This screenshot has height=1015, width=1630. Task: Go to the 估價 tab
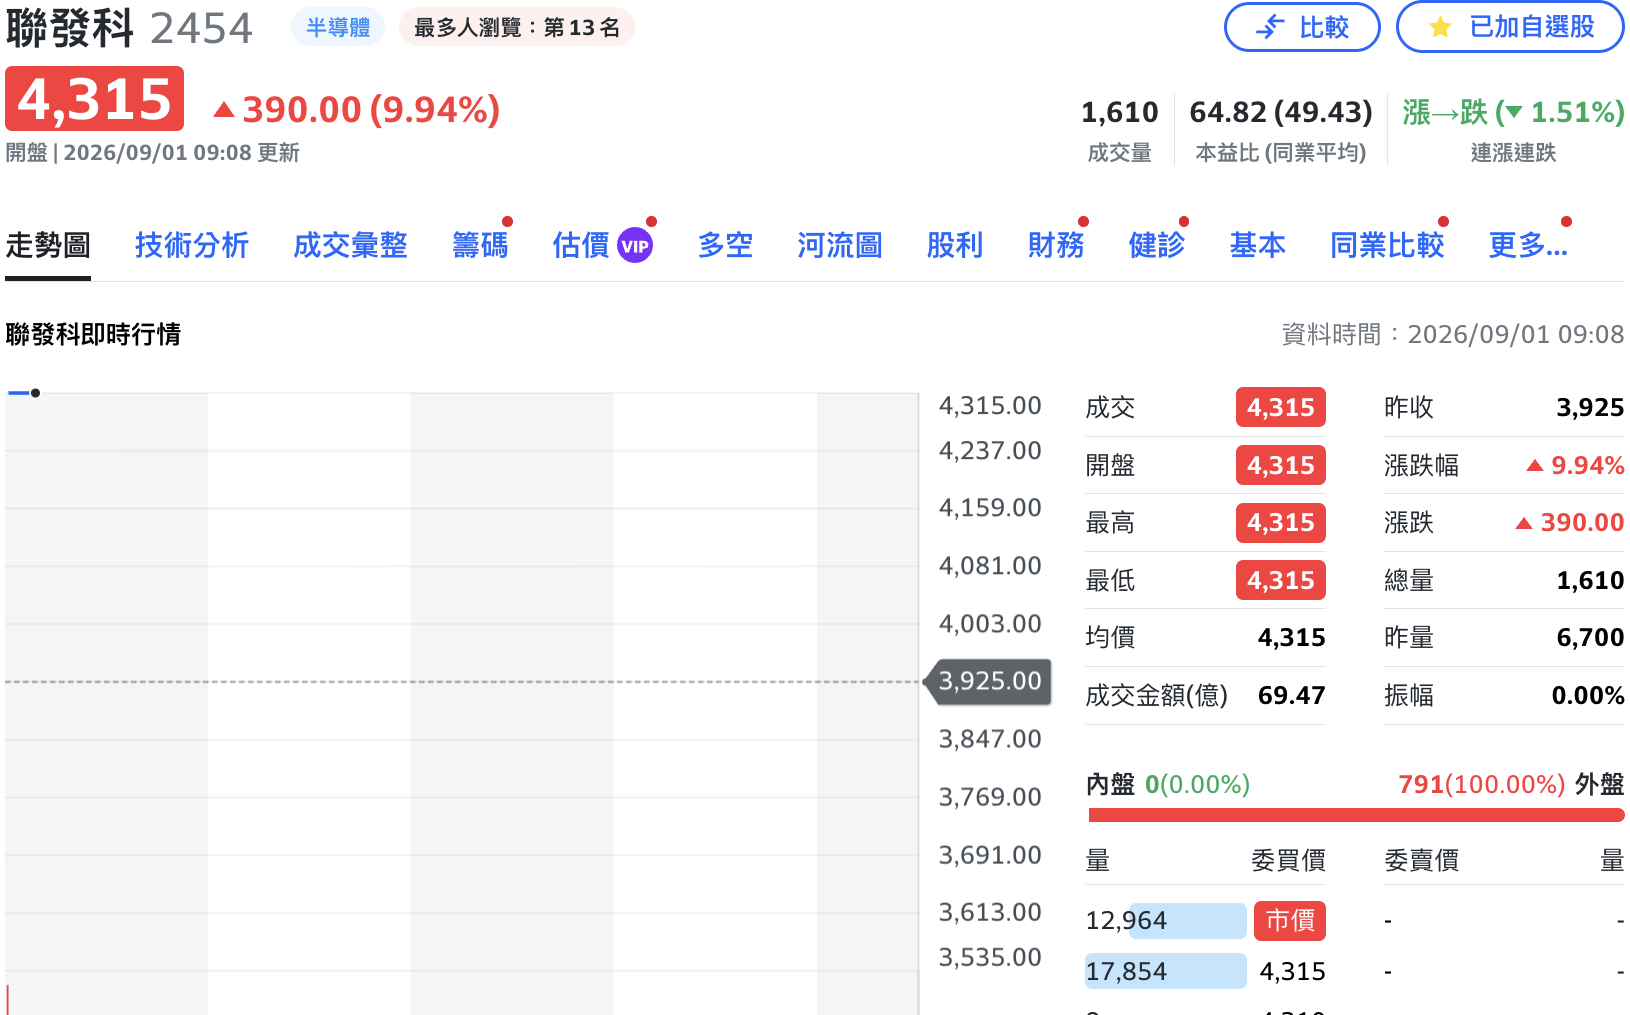tap(581, 245)
